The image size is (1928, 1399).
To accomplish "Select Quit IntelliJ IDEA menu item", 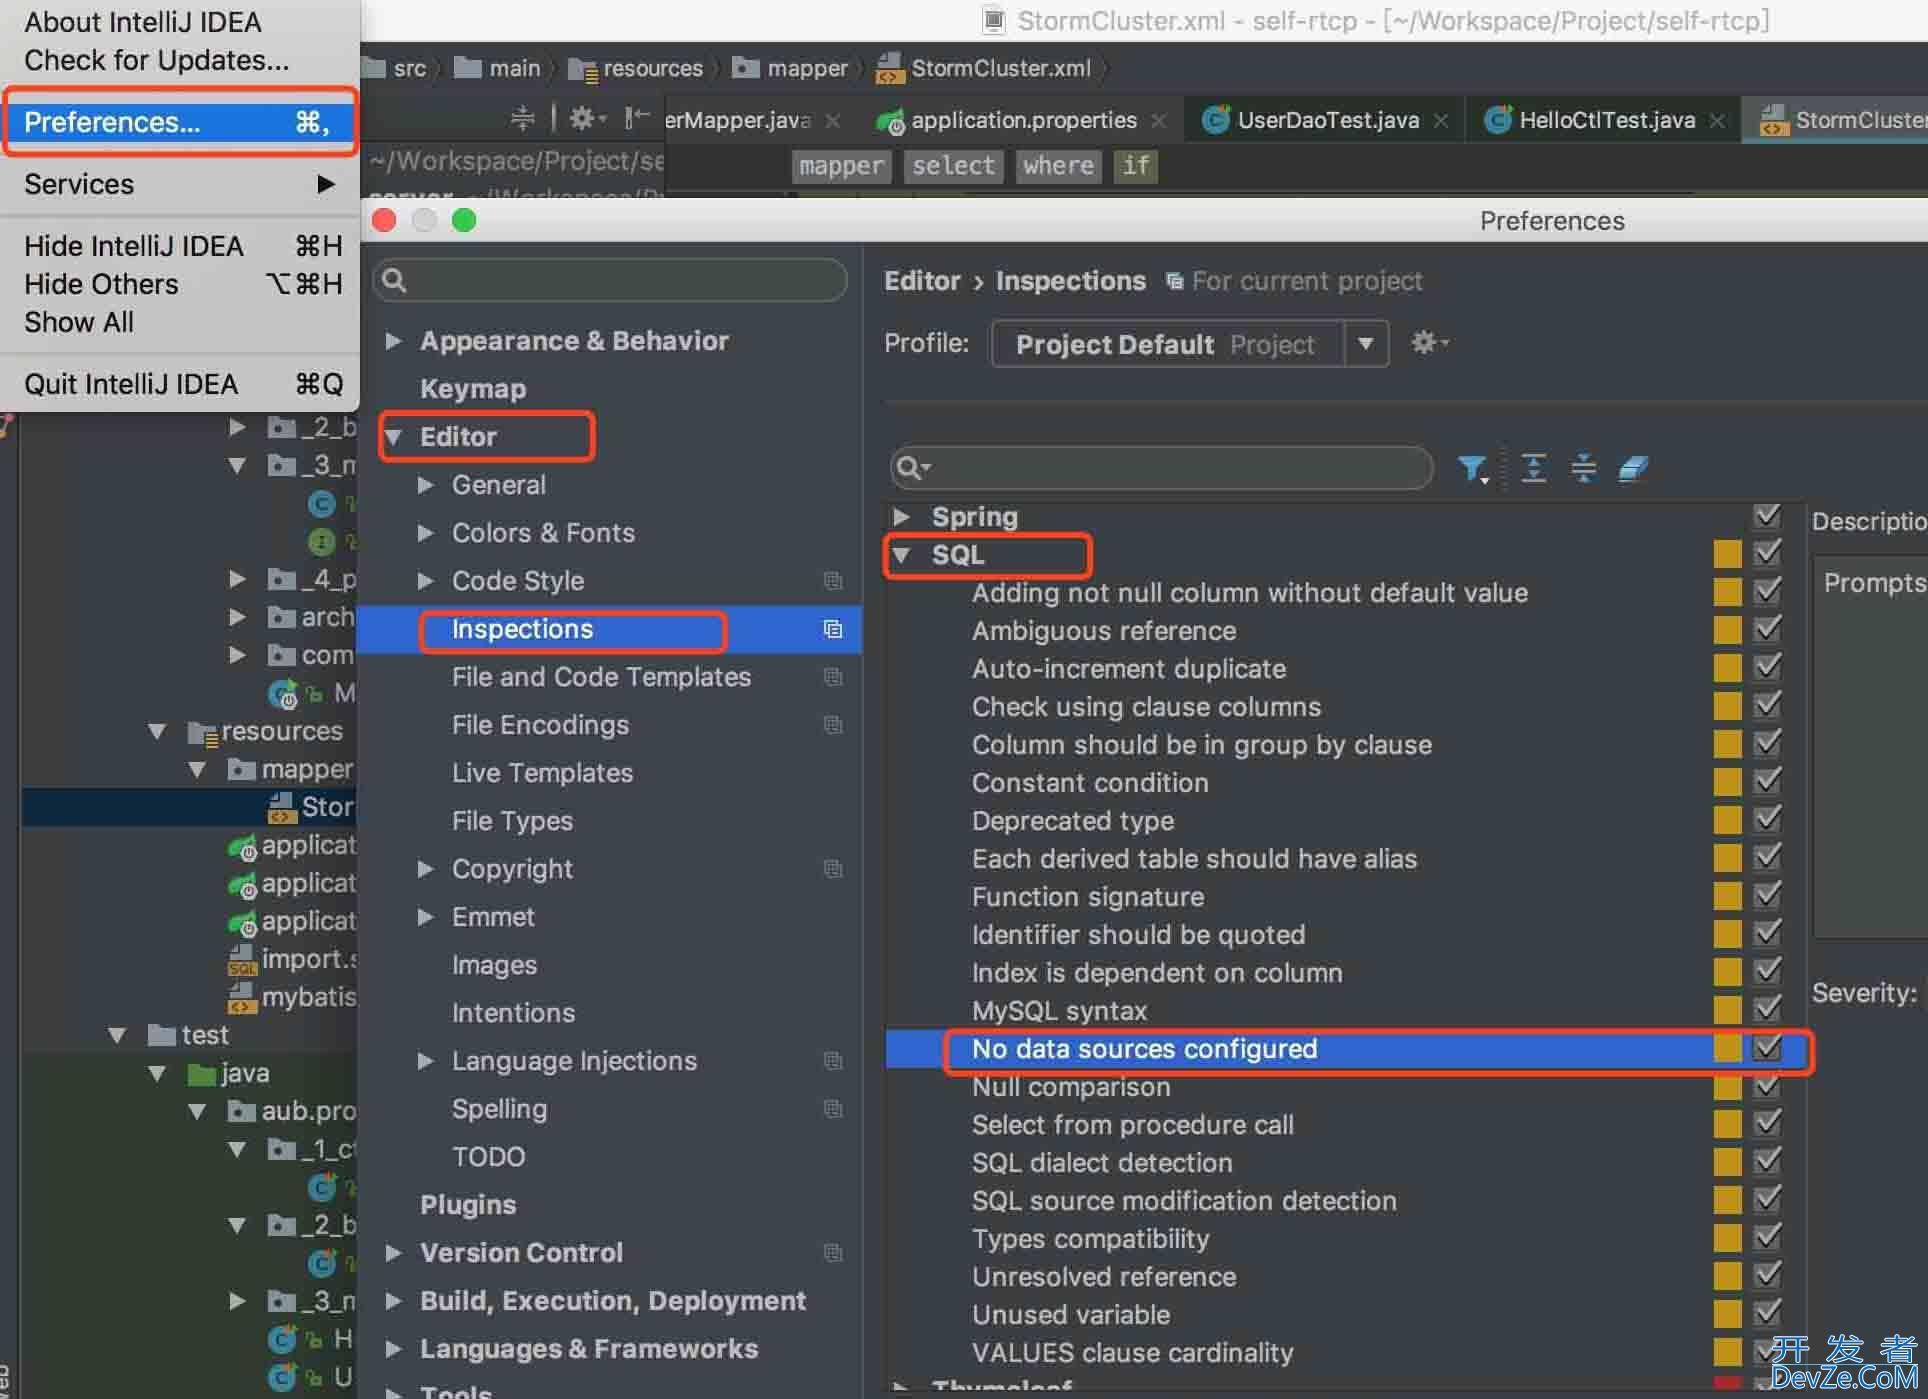I will (x=180, y=384).
